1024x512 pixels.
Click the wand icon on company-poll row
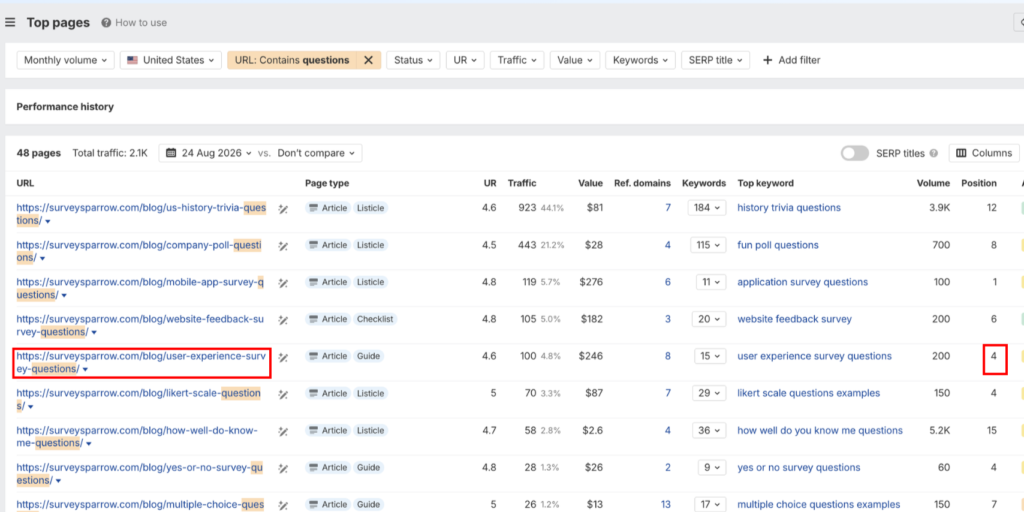tap(283, 246)
